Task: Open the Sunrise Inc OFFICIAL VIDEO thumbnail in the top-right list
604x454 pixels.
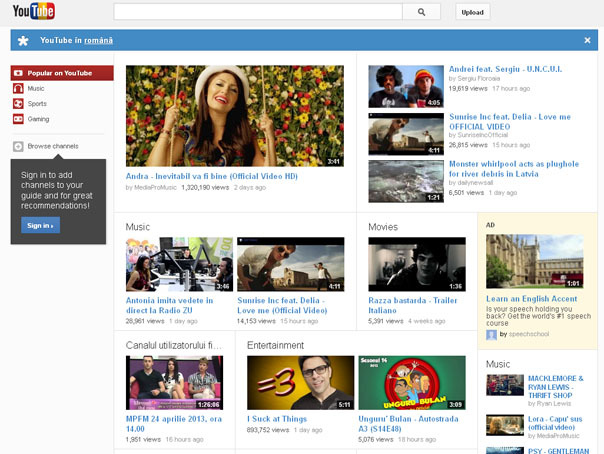Action: [406, 134]
